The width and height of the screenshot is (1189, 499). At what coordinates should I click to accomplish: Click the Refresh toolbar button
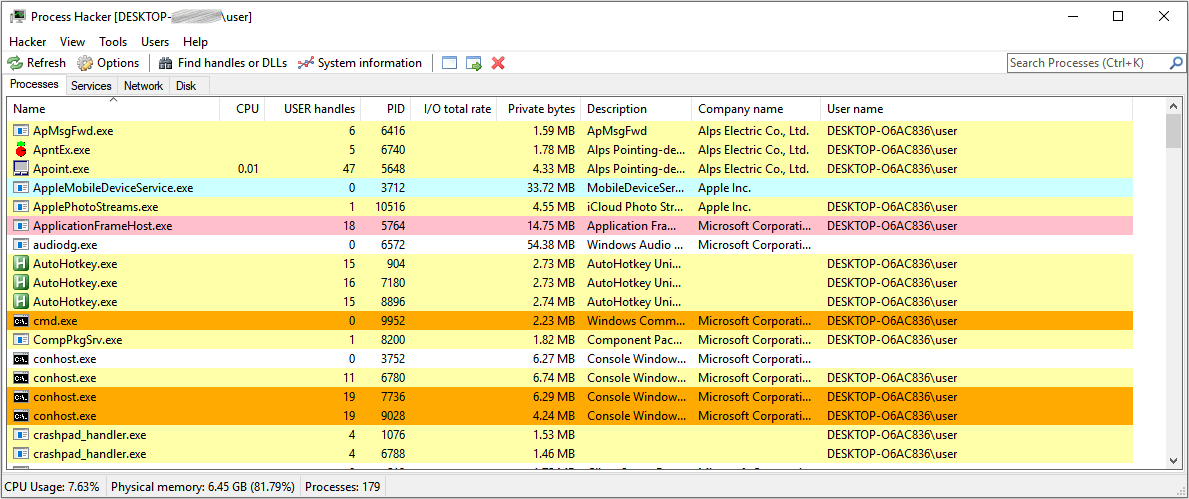click(x=37, y=63)
